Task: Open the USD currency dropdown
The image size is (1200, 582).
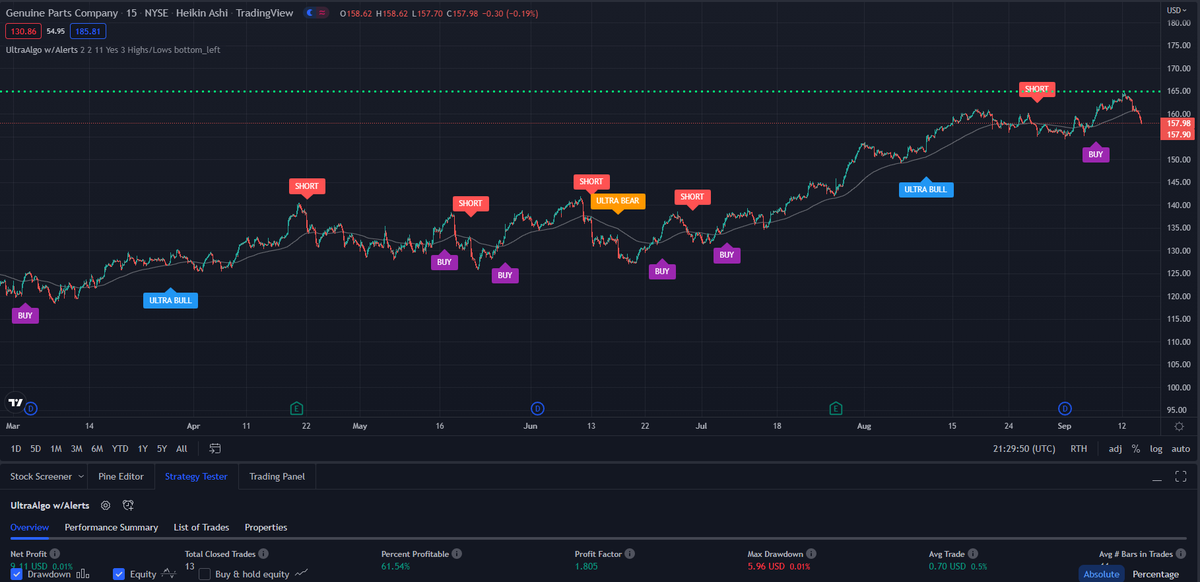Action: click(1176, 9)
